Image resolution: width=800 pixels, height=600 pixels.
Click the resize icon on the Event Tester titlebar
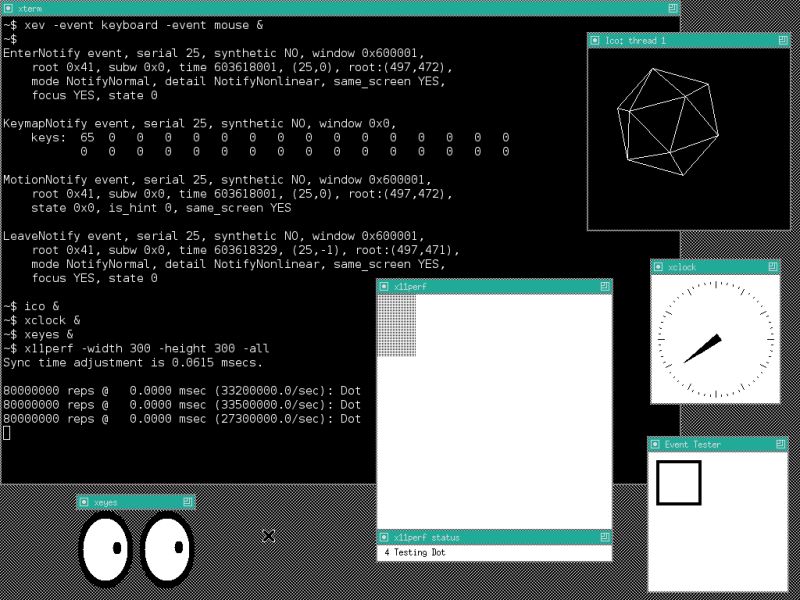pyautogui.click(x=780, y=444)
